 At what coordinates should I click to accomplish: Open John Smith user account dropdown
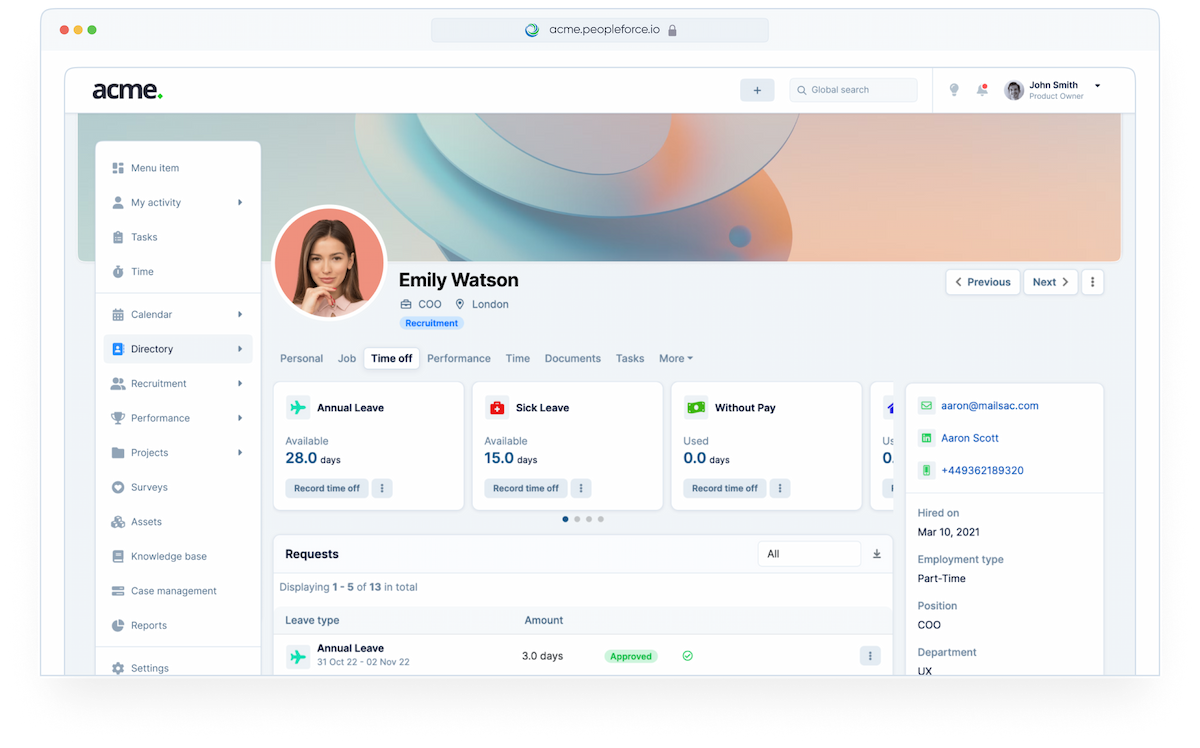tap(1096, 86)
